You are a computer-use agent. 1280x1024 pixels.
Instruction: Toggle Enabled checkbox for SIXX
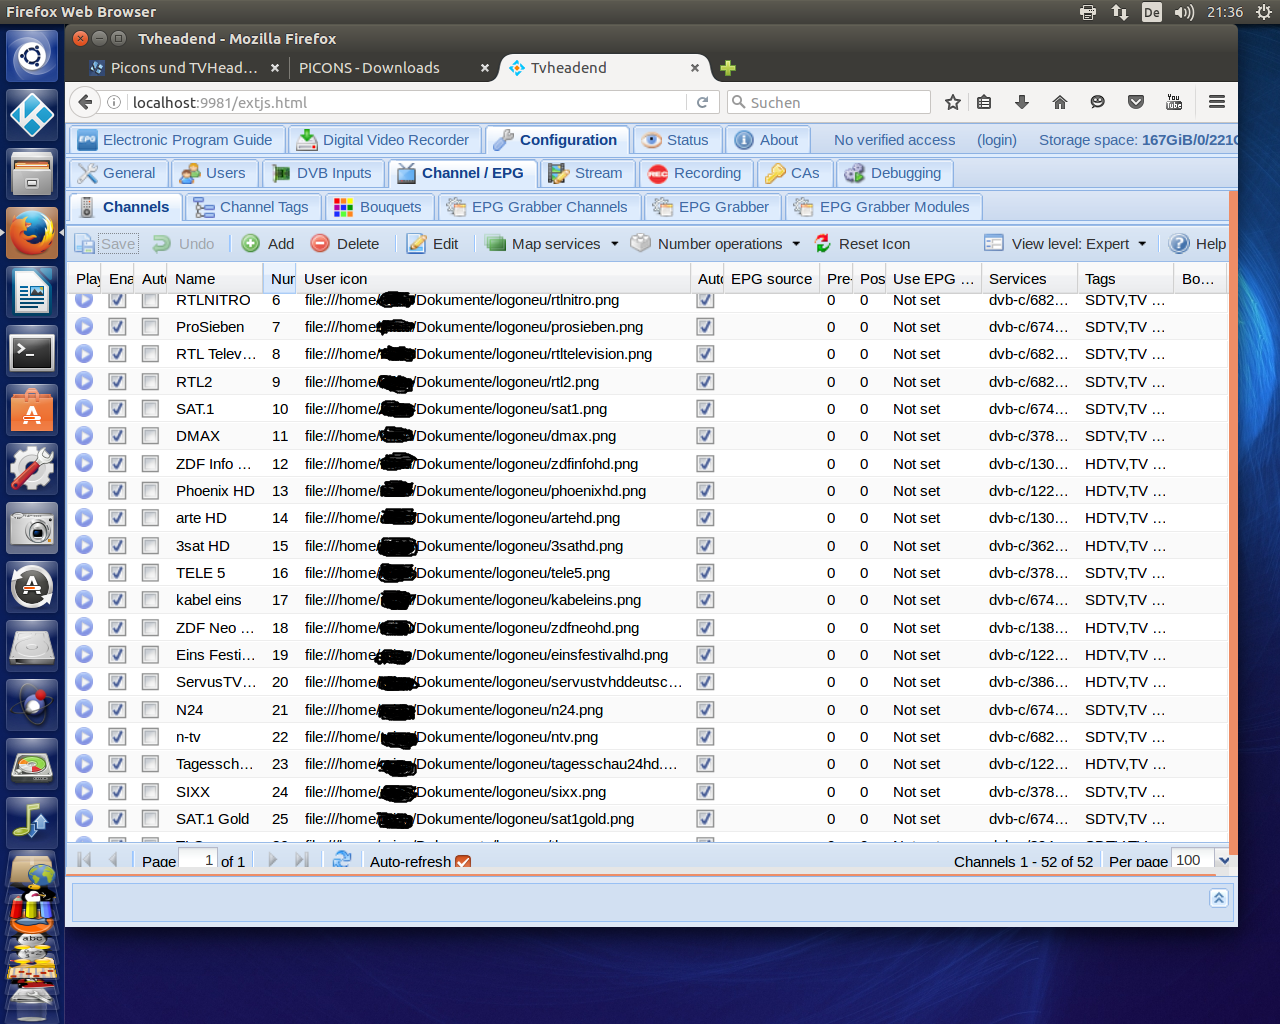click(x=118, y=791)
